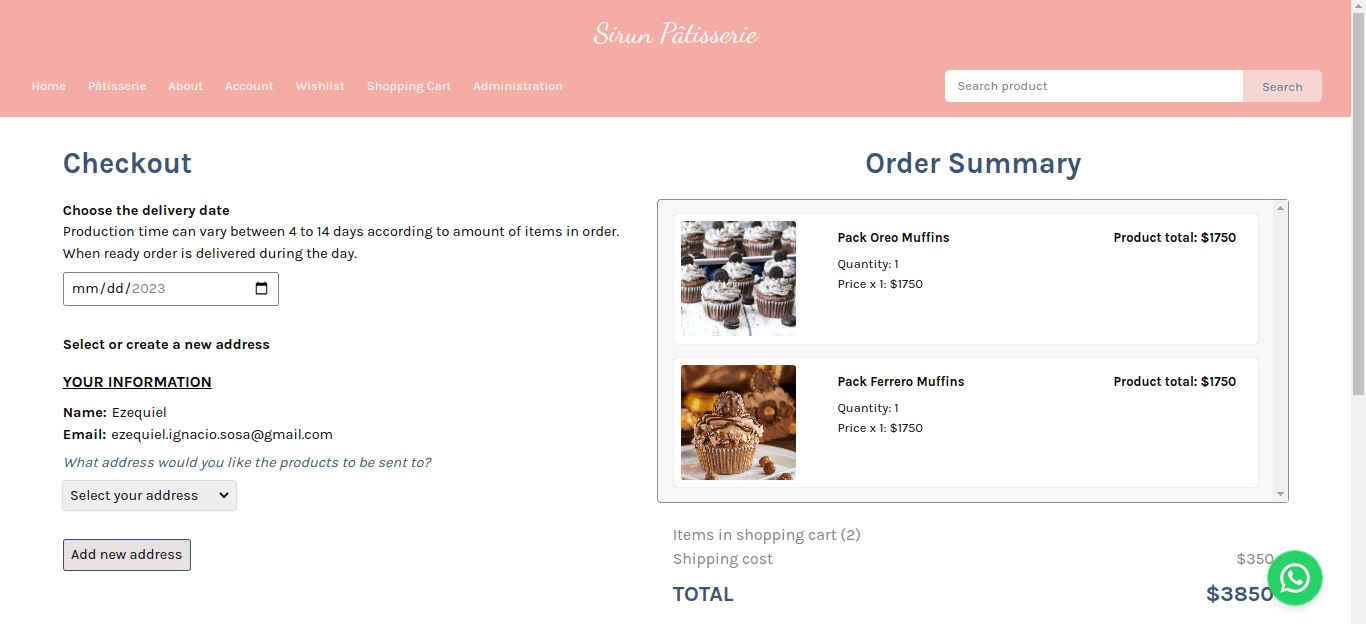
Task: Expand the Select your address dropdown
Action: coord(150,496)
